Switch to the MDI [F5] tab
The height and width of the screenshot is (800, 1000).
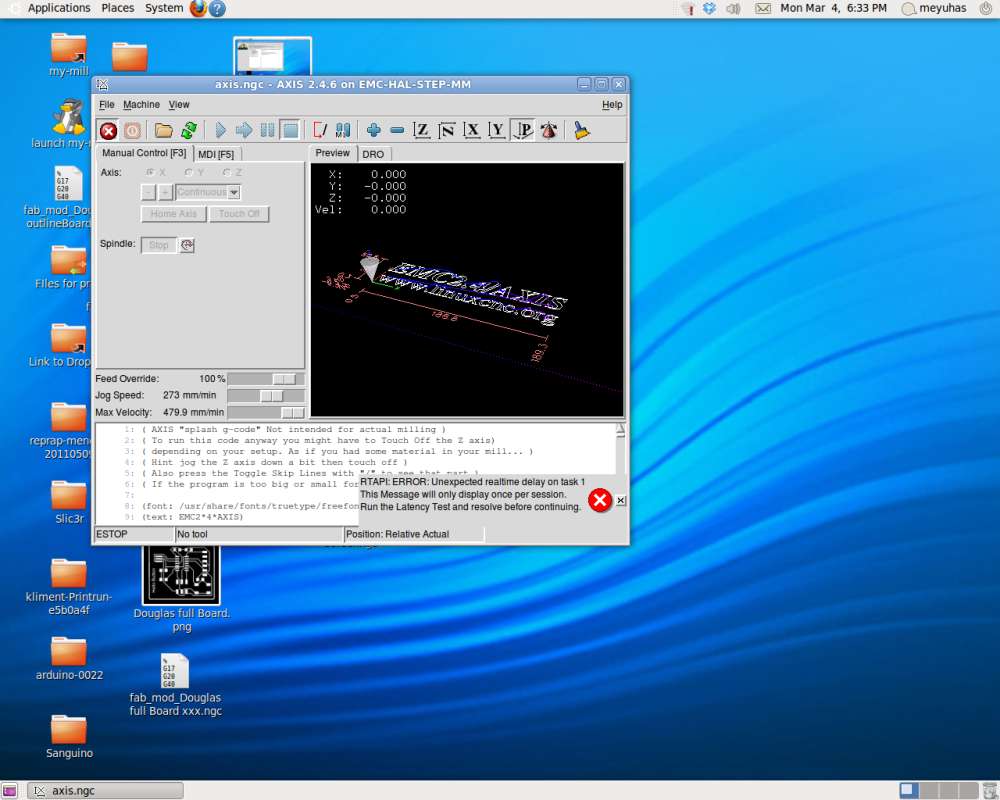click(216, 154)
